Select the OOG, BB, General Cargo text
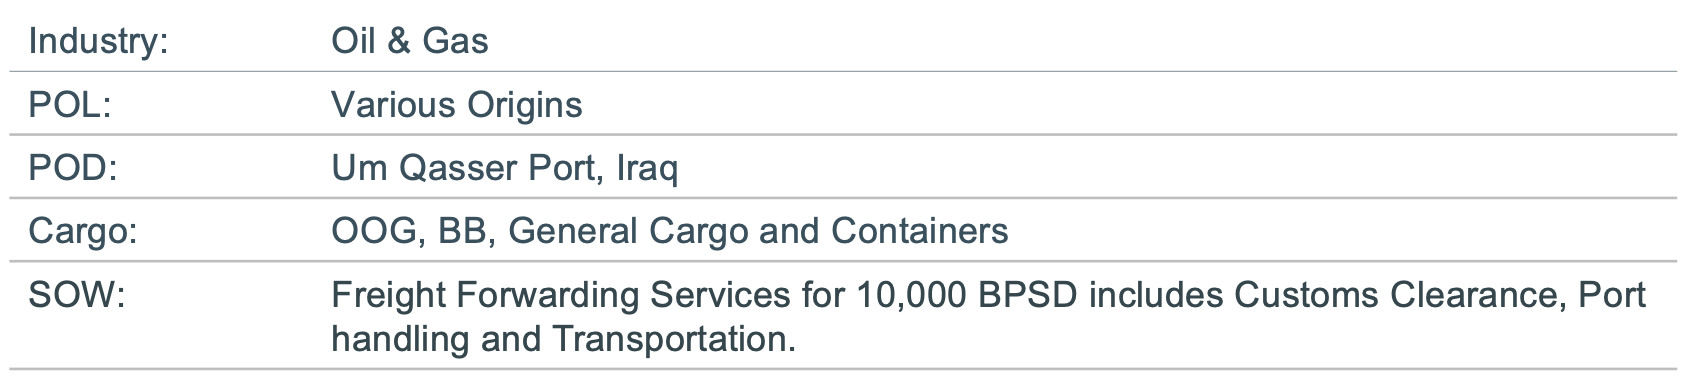 (x=540, y=232)
